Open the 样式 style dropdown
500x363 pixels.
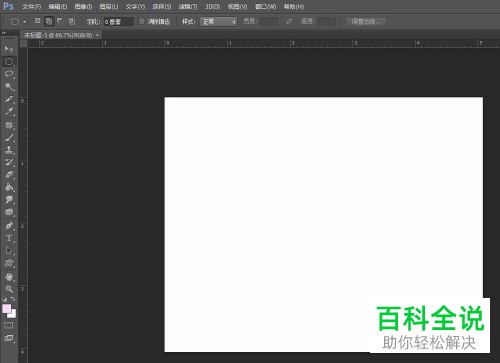pos(218,22)
